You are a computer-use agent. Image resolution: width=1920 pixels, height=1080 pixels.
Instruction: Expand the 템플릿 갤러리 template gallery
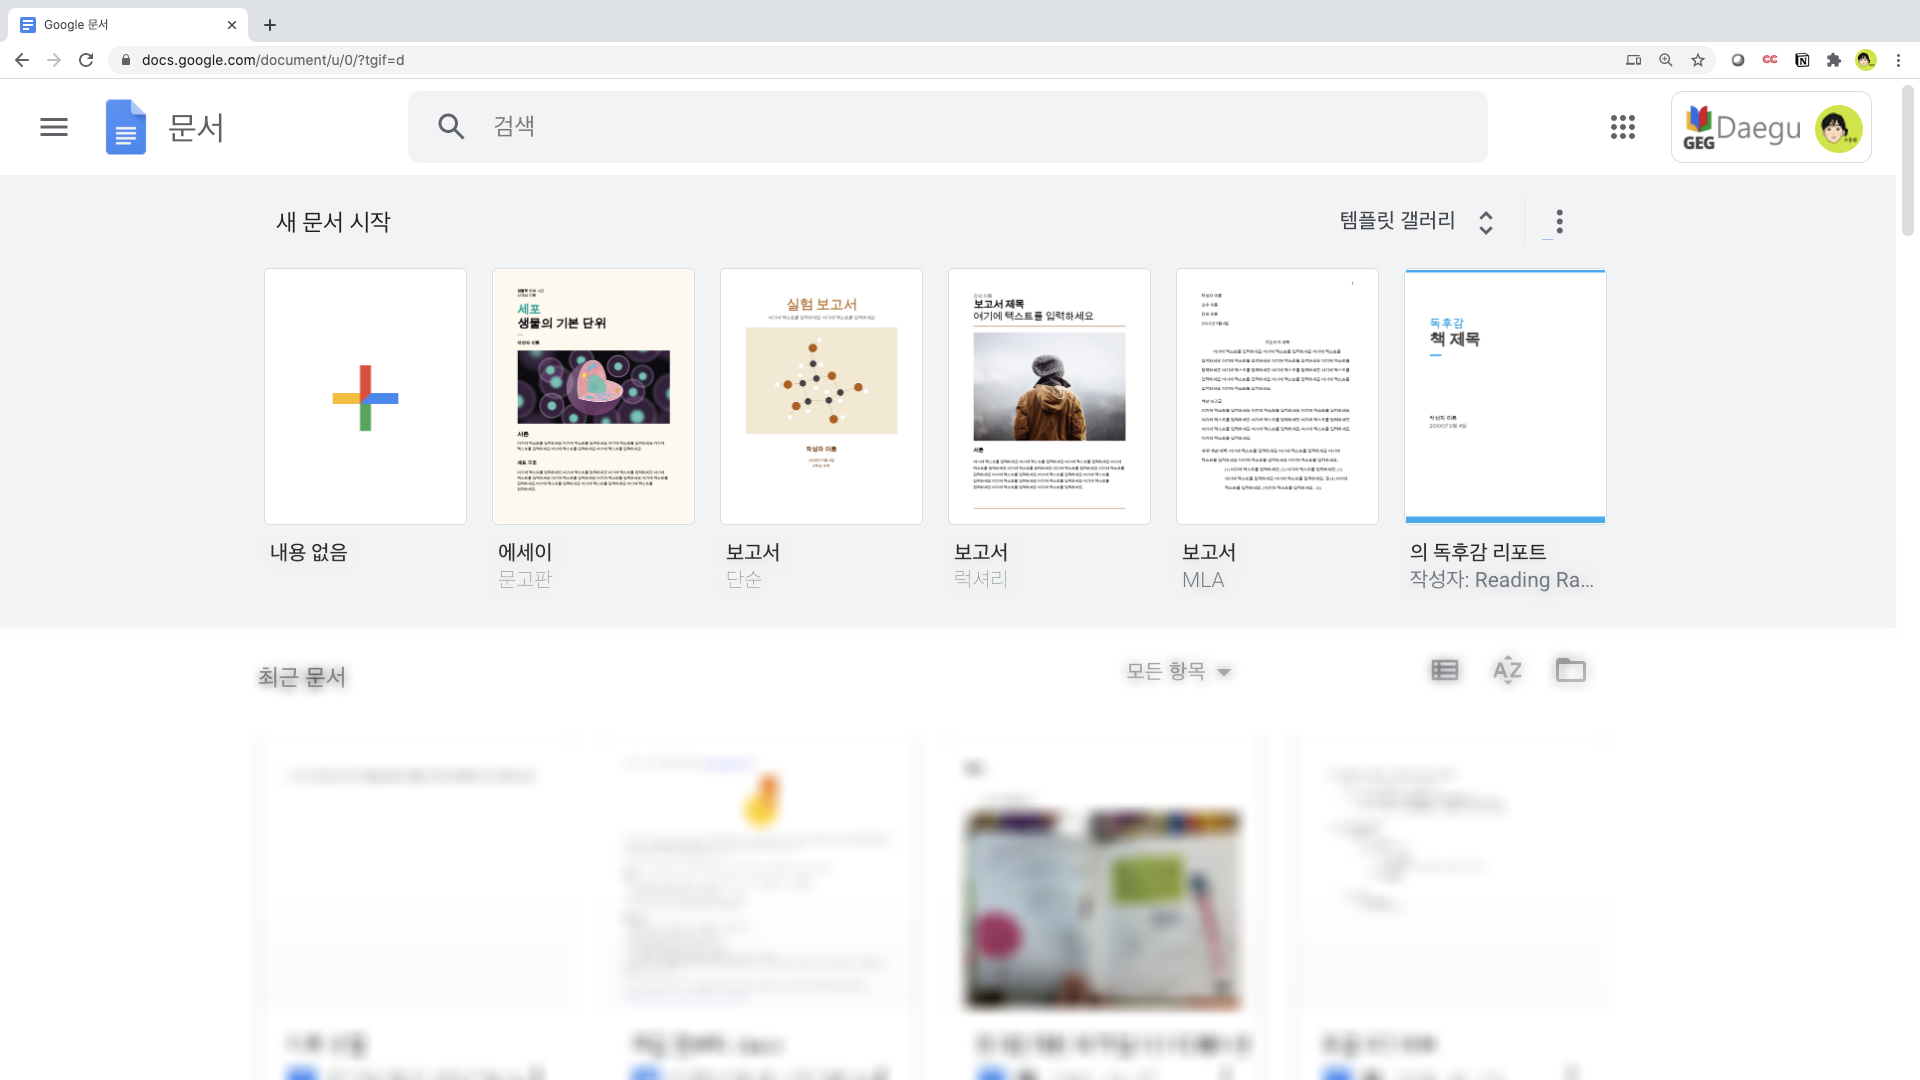click(x=1416, y=221)
